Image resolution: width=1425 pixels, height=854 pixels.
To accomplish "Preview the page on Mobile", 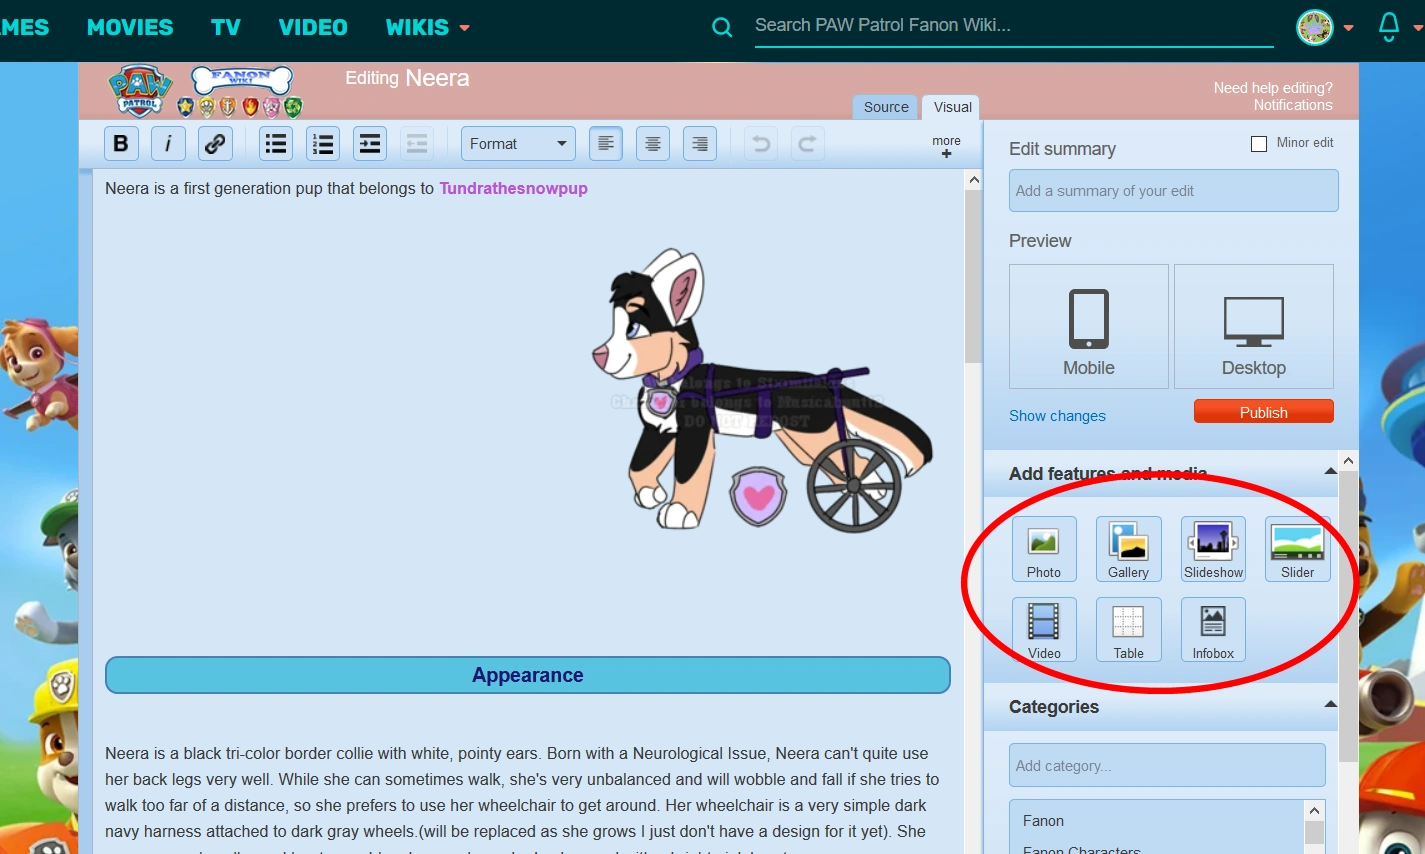I will tap(1089, 327).
